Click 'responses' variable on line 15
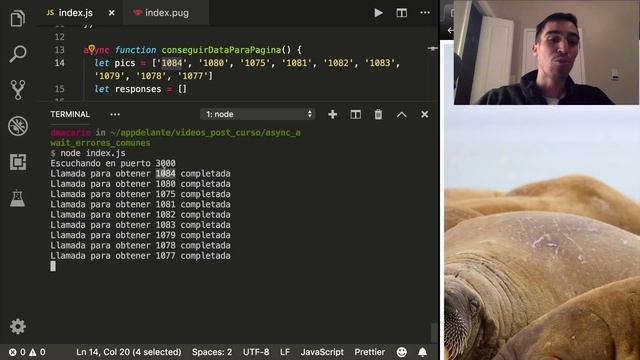Image resolution: width=640 pixels, height=360 pixels. (x=138, y=89)
